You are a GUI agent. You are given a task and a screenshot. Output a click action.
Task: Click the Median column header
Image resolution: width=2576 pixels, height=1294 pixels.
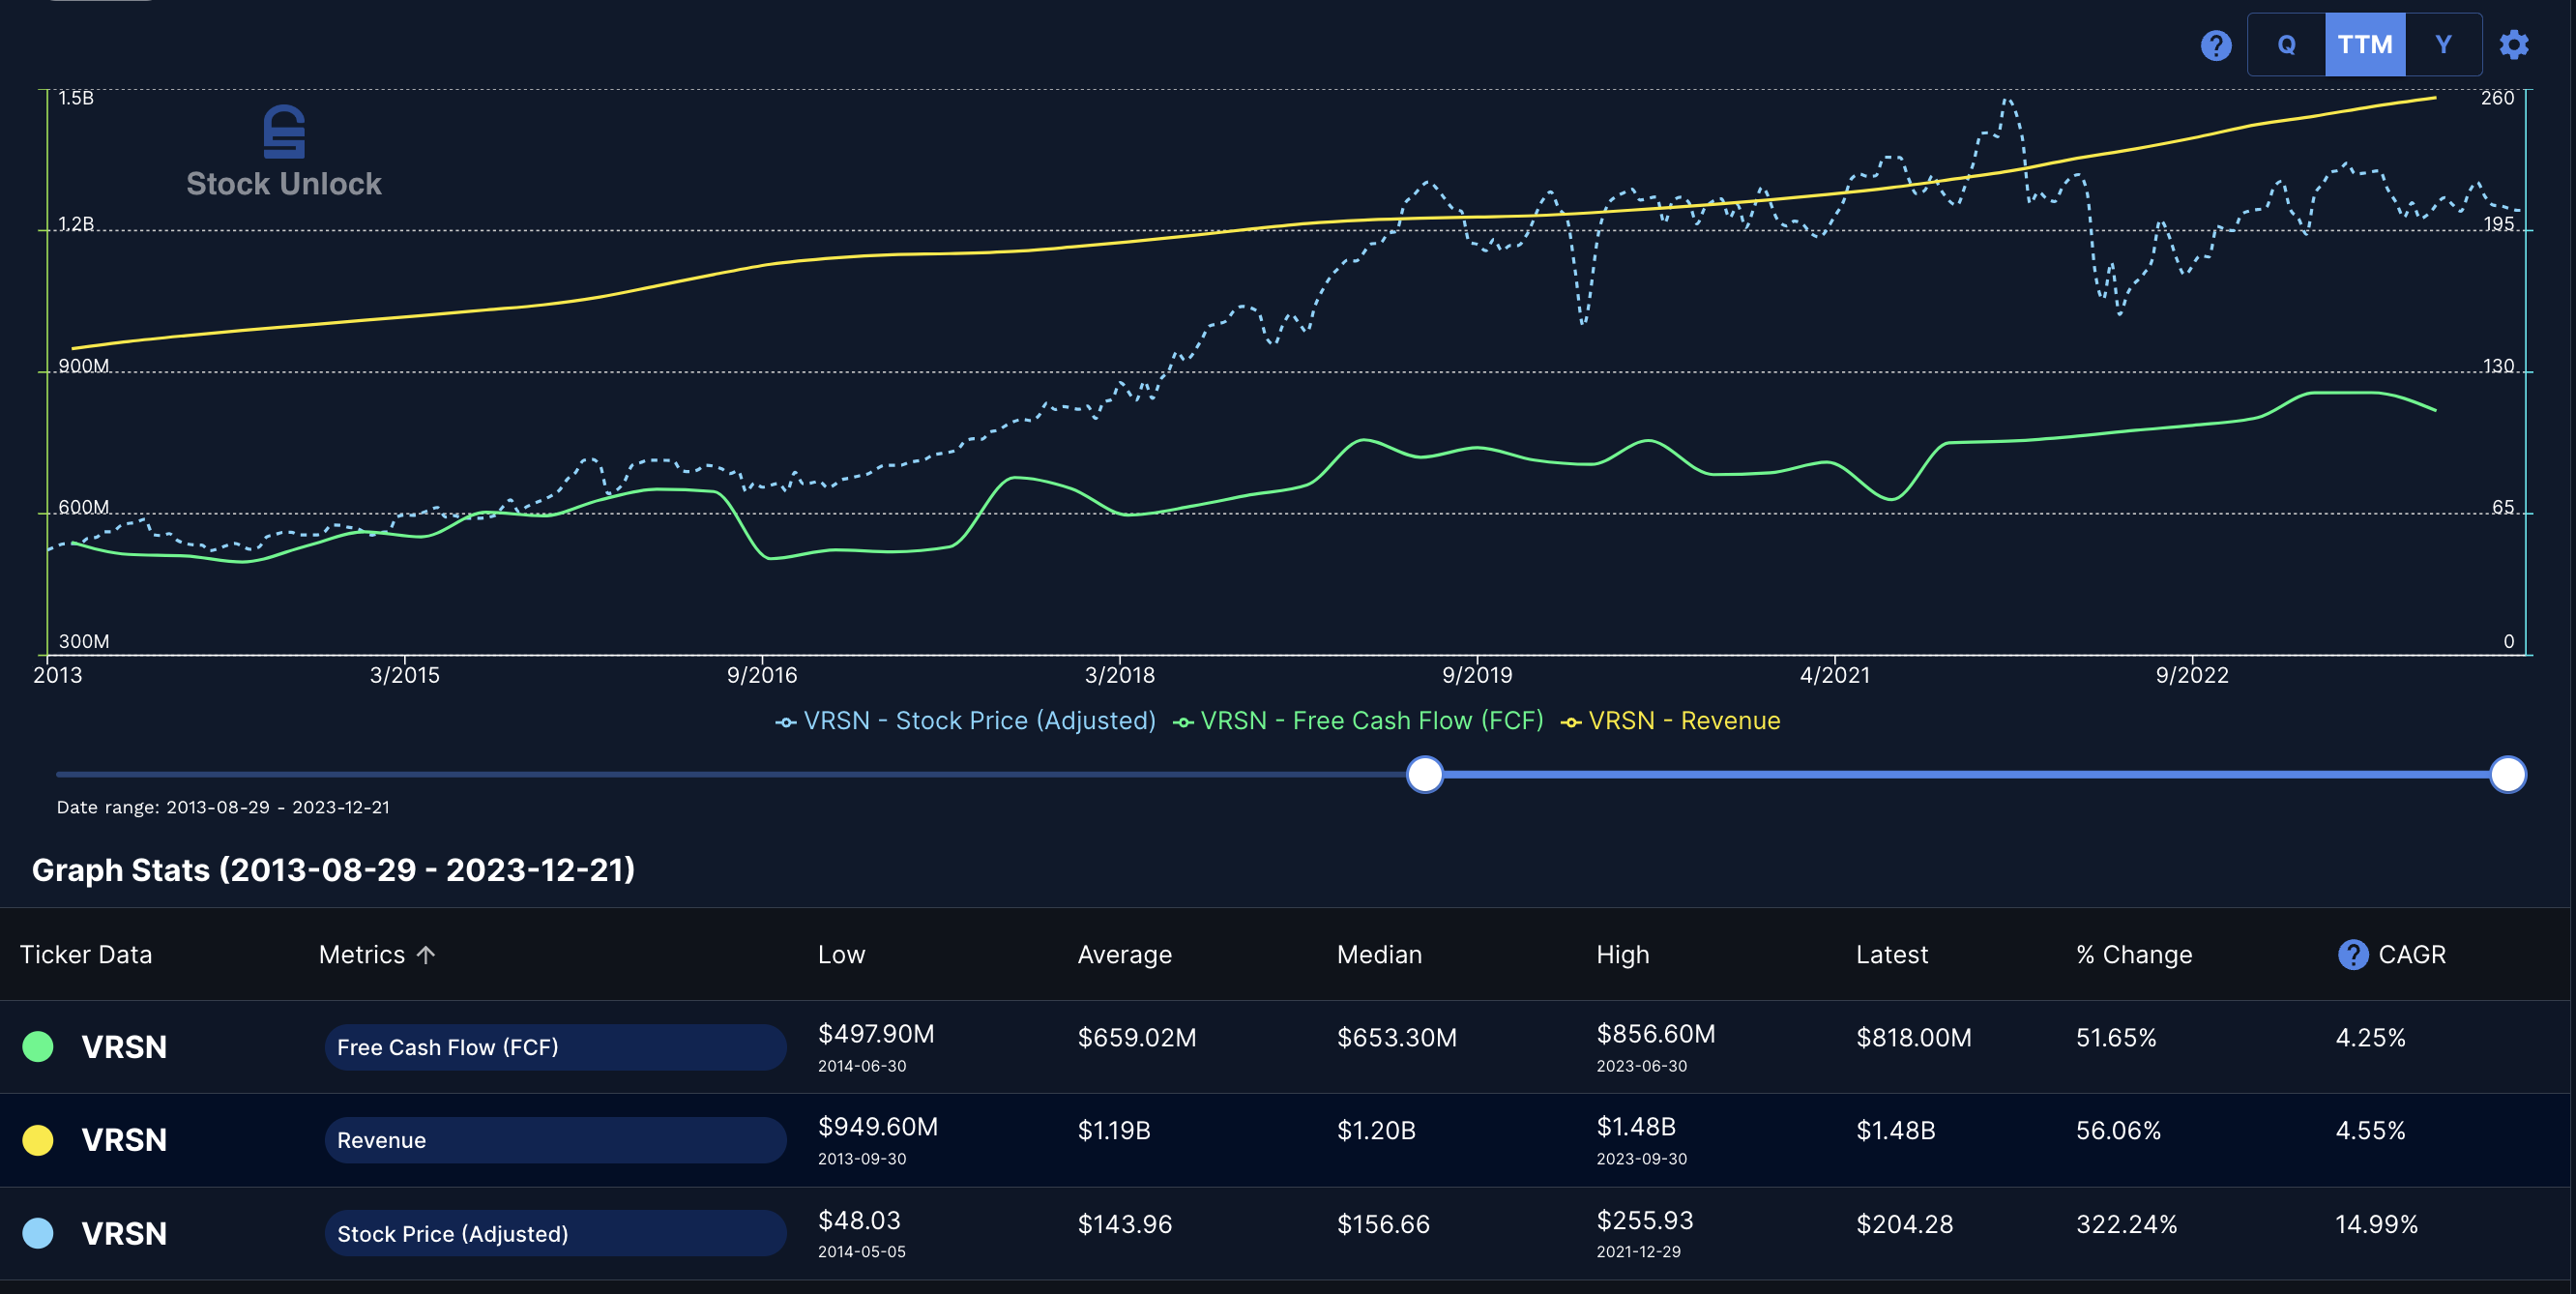click(x=1379, y=955)
